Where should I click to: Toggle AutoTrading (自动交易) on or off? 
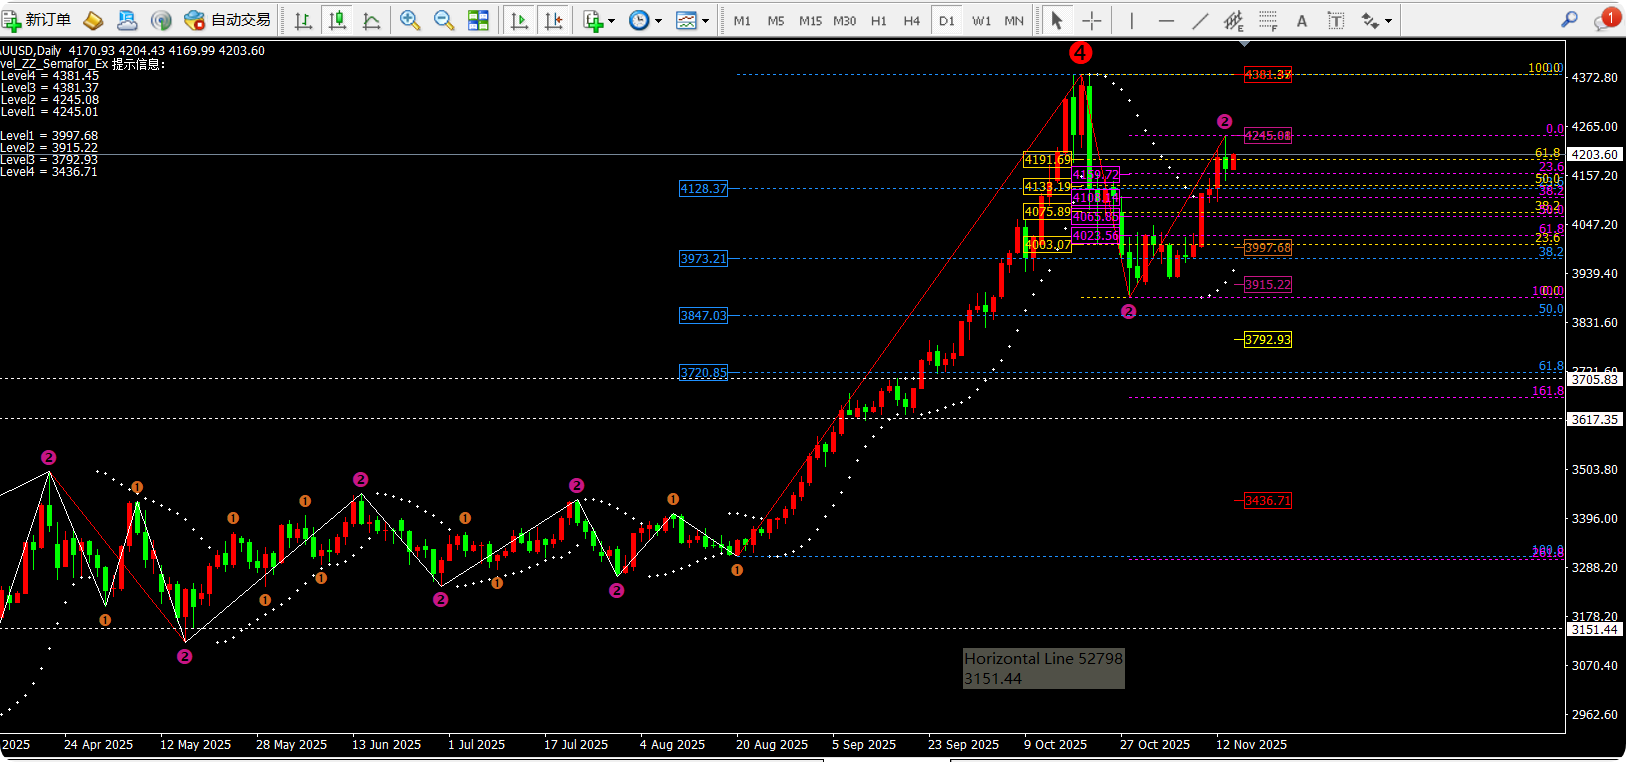[x=228, y=20]
